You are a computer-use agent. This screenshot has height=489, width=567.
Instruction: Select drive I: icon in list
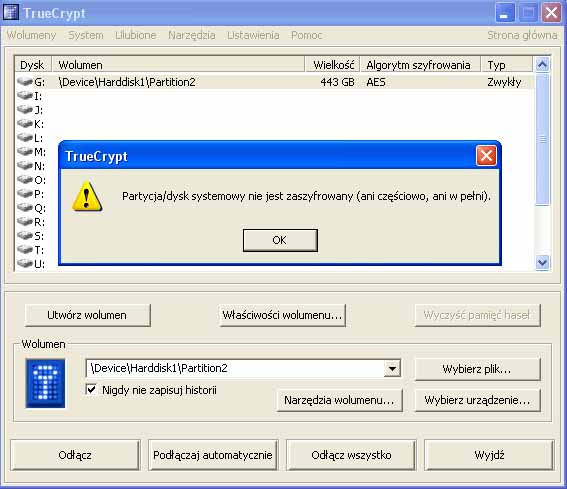click(x=25, y=95)
